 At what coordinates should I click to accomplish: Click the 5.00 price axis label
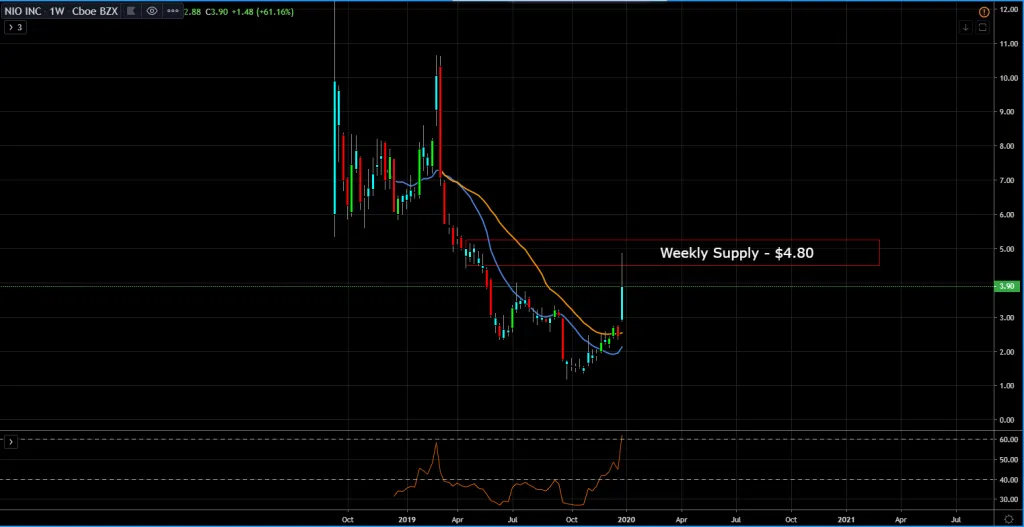pyautogui.click(x=1008, y=249)
